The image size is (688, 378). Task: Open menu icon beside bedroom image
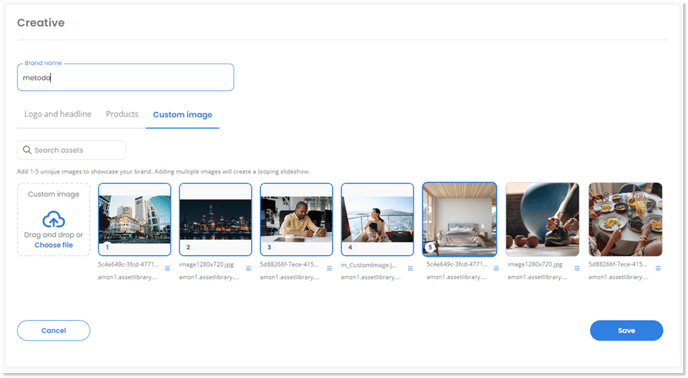coord(496,268)
